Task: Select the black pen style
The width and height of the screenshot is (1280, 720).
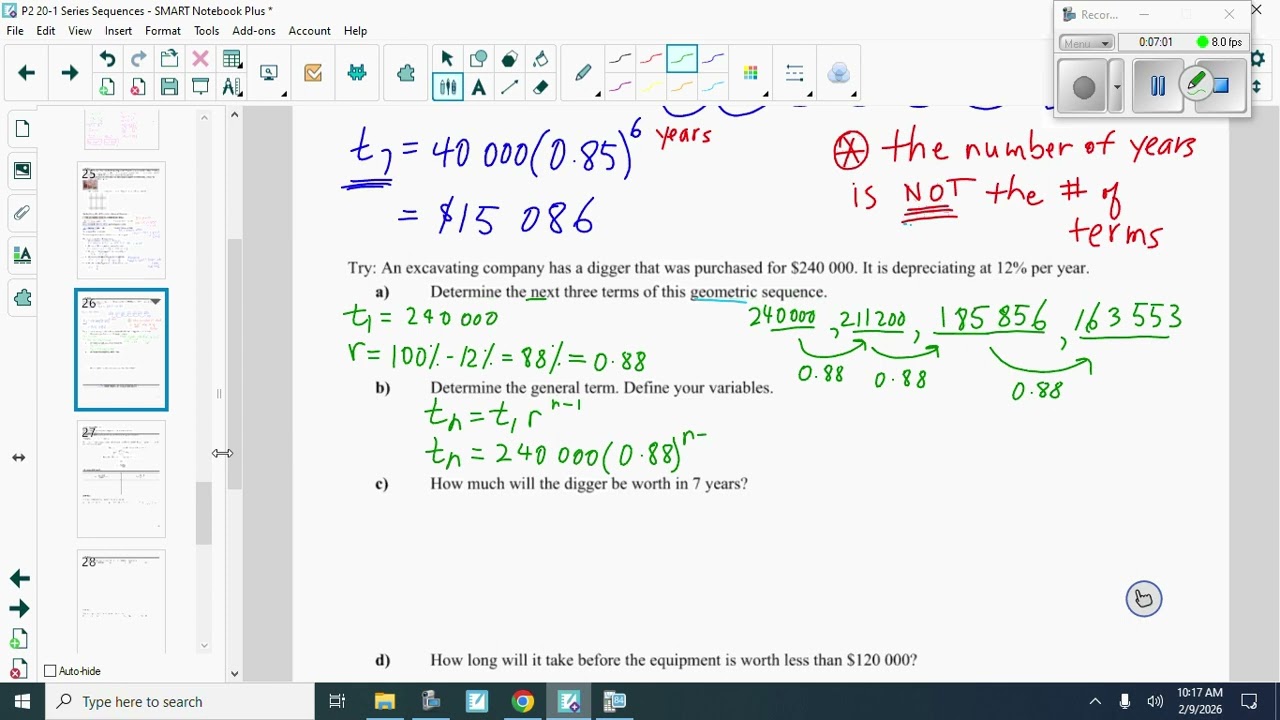Action: point(620,59)
